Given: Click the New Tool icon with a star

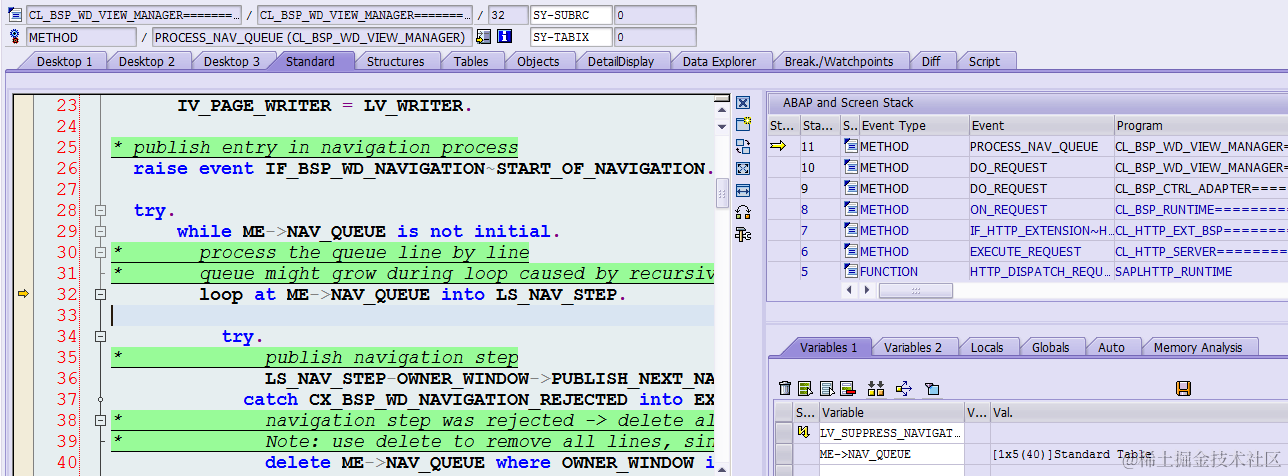Looking at the screenshot, I should [x=742, y=125].
